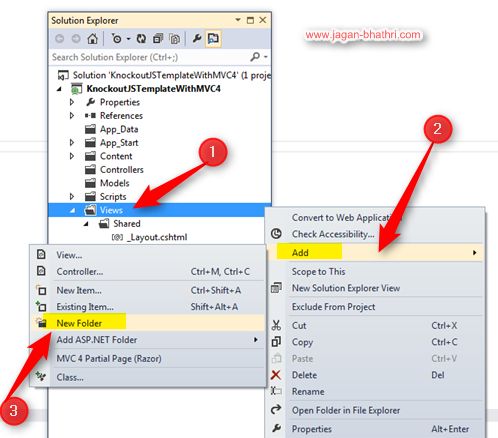Choose Existing Item... from the Add submenu
This screenshot has width=498, height=438.
[x=148, y=307]
